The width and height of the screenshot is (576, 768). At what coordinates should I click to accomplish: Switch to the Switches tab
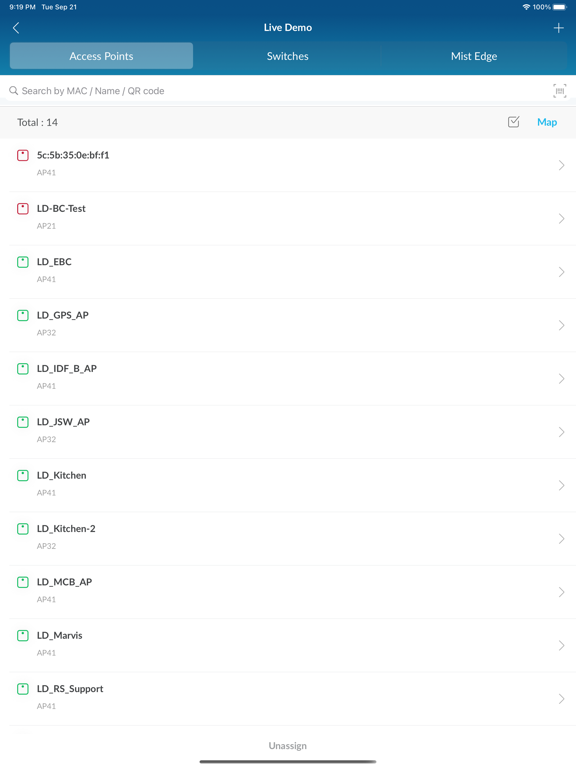(288, 56)
